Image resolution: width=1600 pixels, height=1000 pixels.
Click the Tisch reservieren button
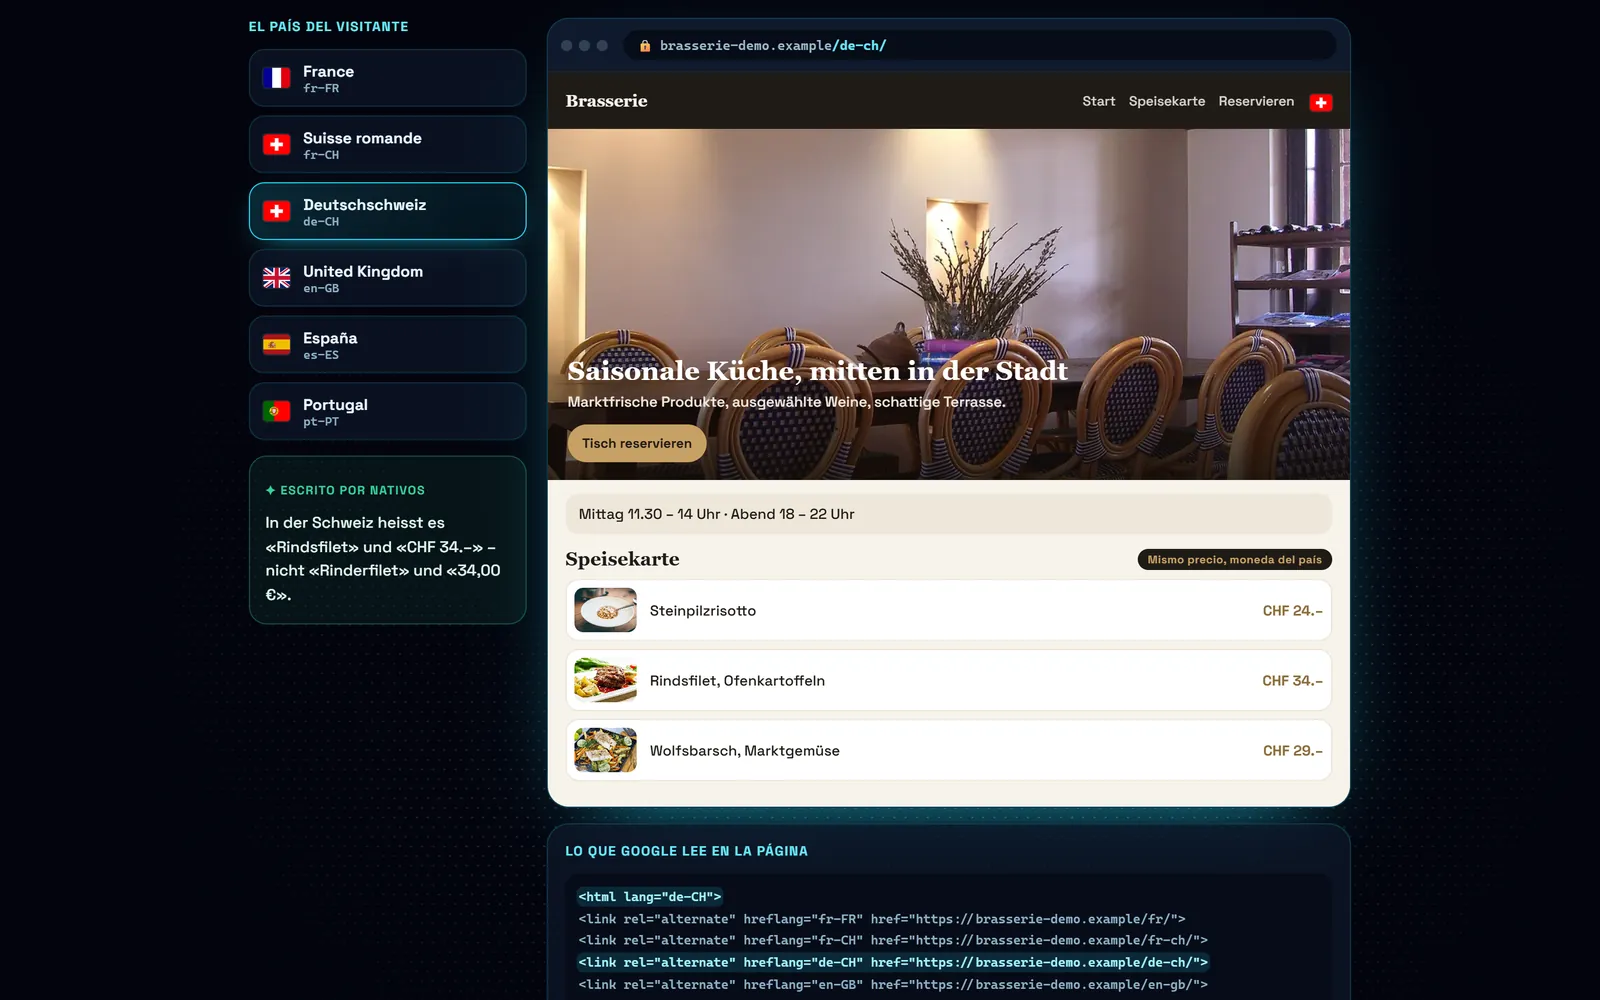tap(637, 443)
